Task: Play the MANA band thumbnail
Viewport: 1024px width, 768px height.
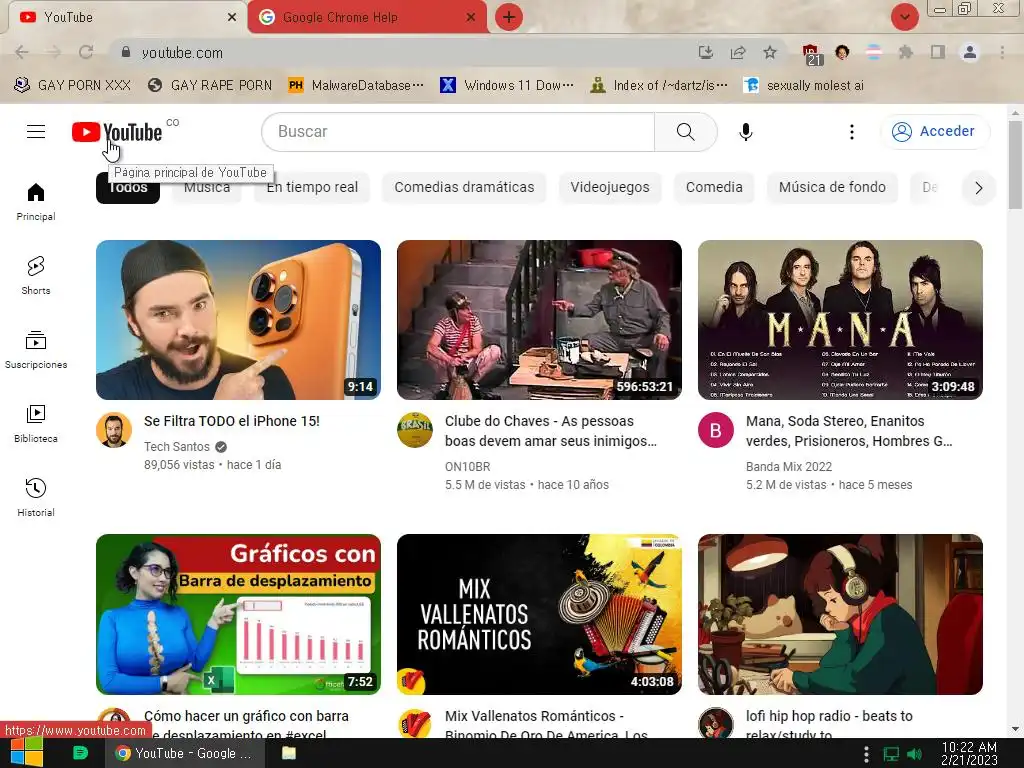Action: tap(840, 320)
